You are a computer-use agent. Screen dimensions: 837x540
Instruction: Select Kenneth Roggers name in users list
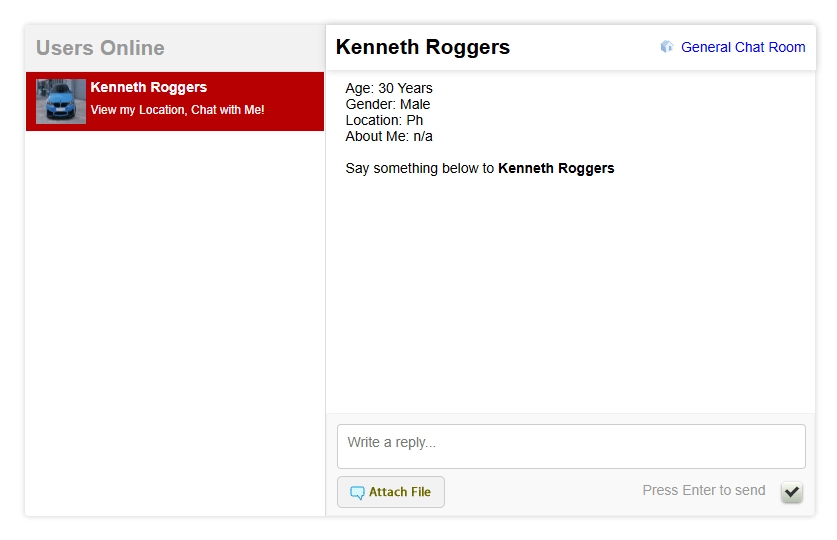click(x=148, y=87)
